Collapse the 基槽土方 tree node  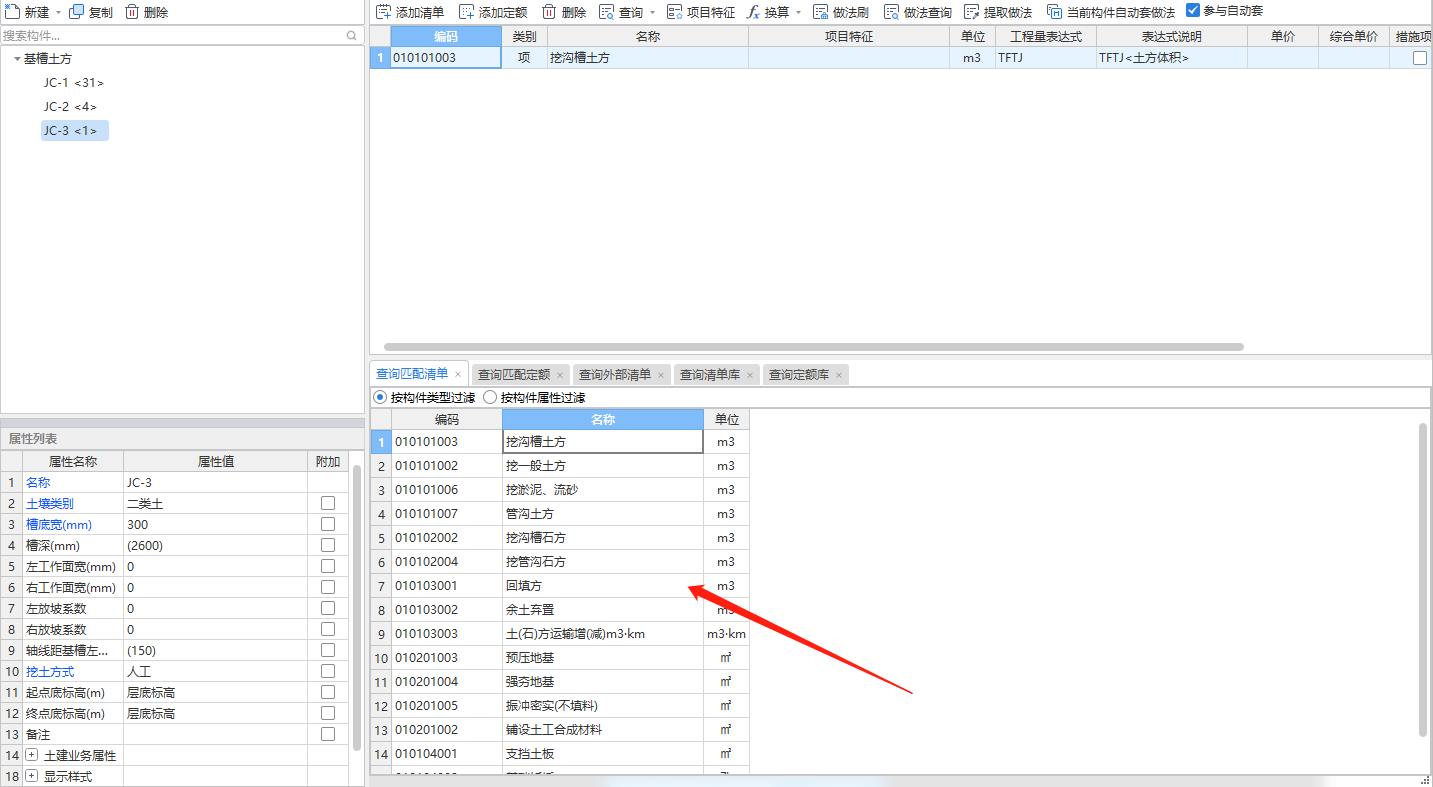pyautogui.click(x=17, y=59)
